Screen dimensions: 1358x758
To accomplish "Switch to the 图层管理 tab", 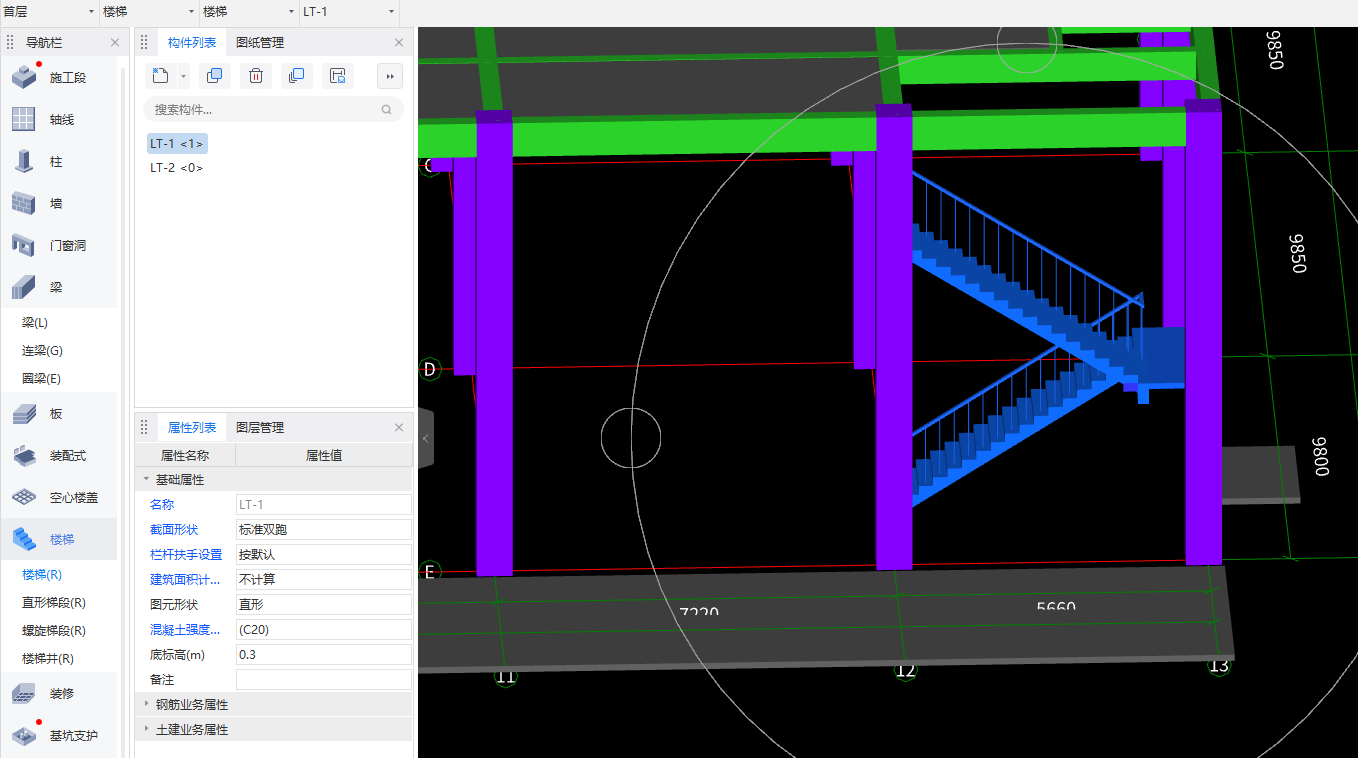I will (260, 427).
